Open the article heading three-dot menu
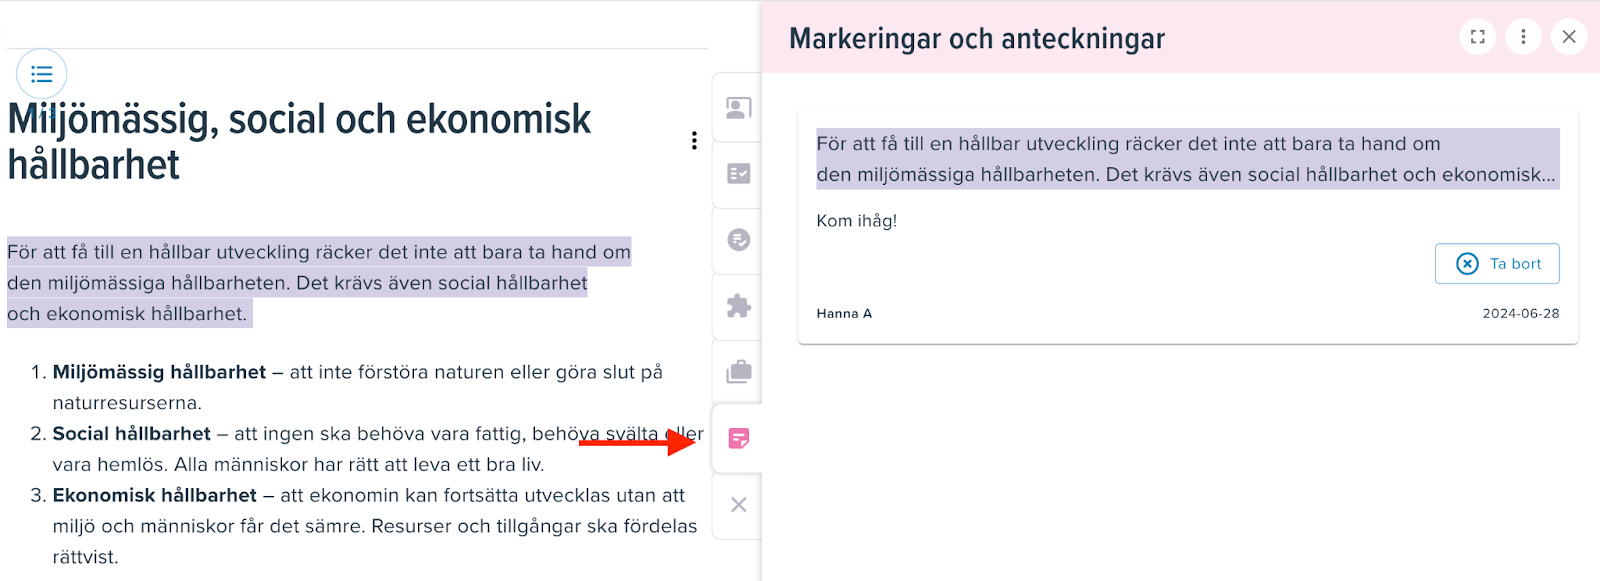The image size is (1600, 581). 694,141
